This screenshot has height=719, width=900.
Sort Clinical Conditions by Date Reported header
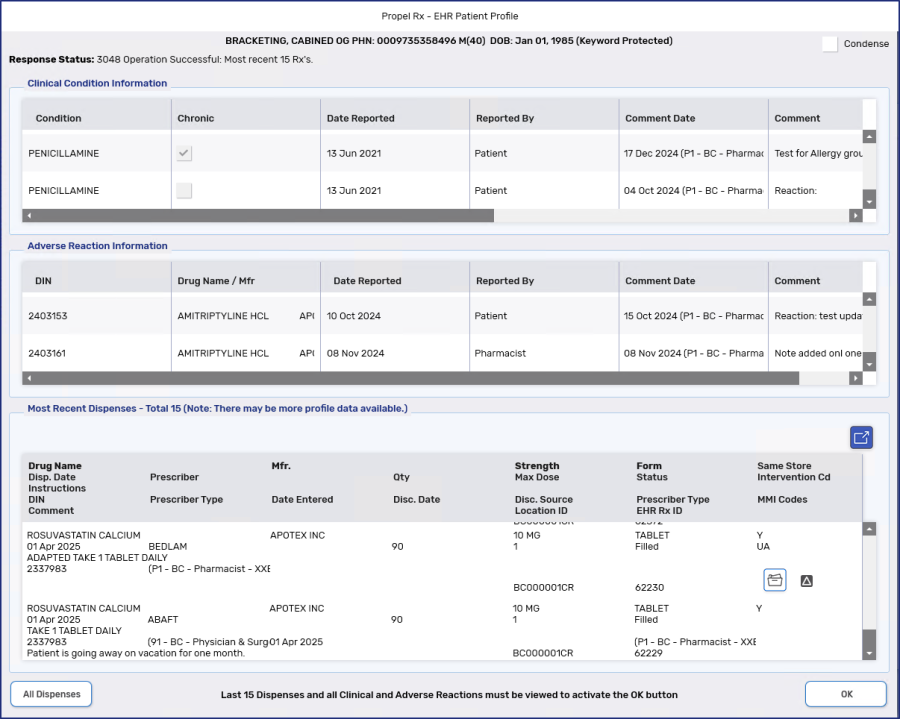(x=360, y=118)
